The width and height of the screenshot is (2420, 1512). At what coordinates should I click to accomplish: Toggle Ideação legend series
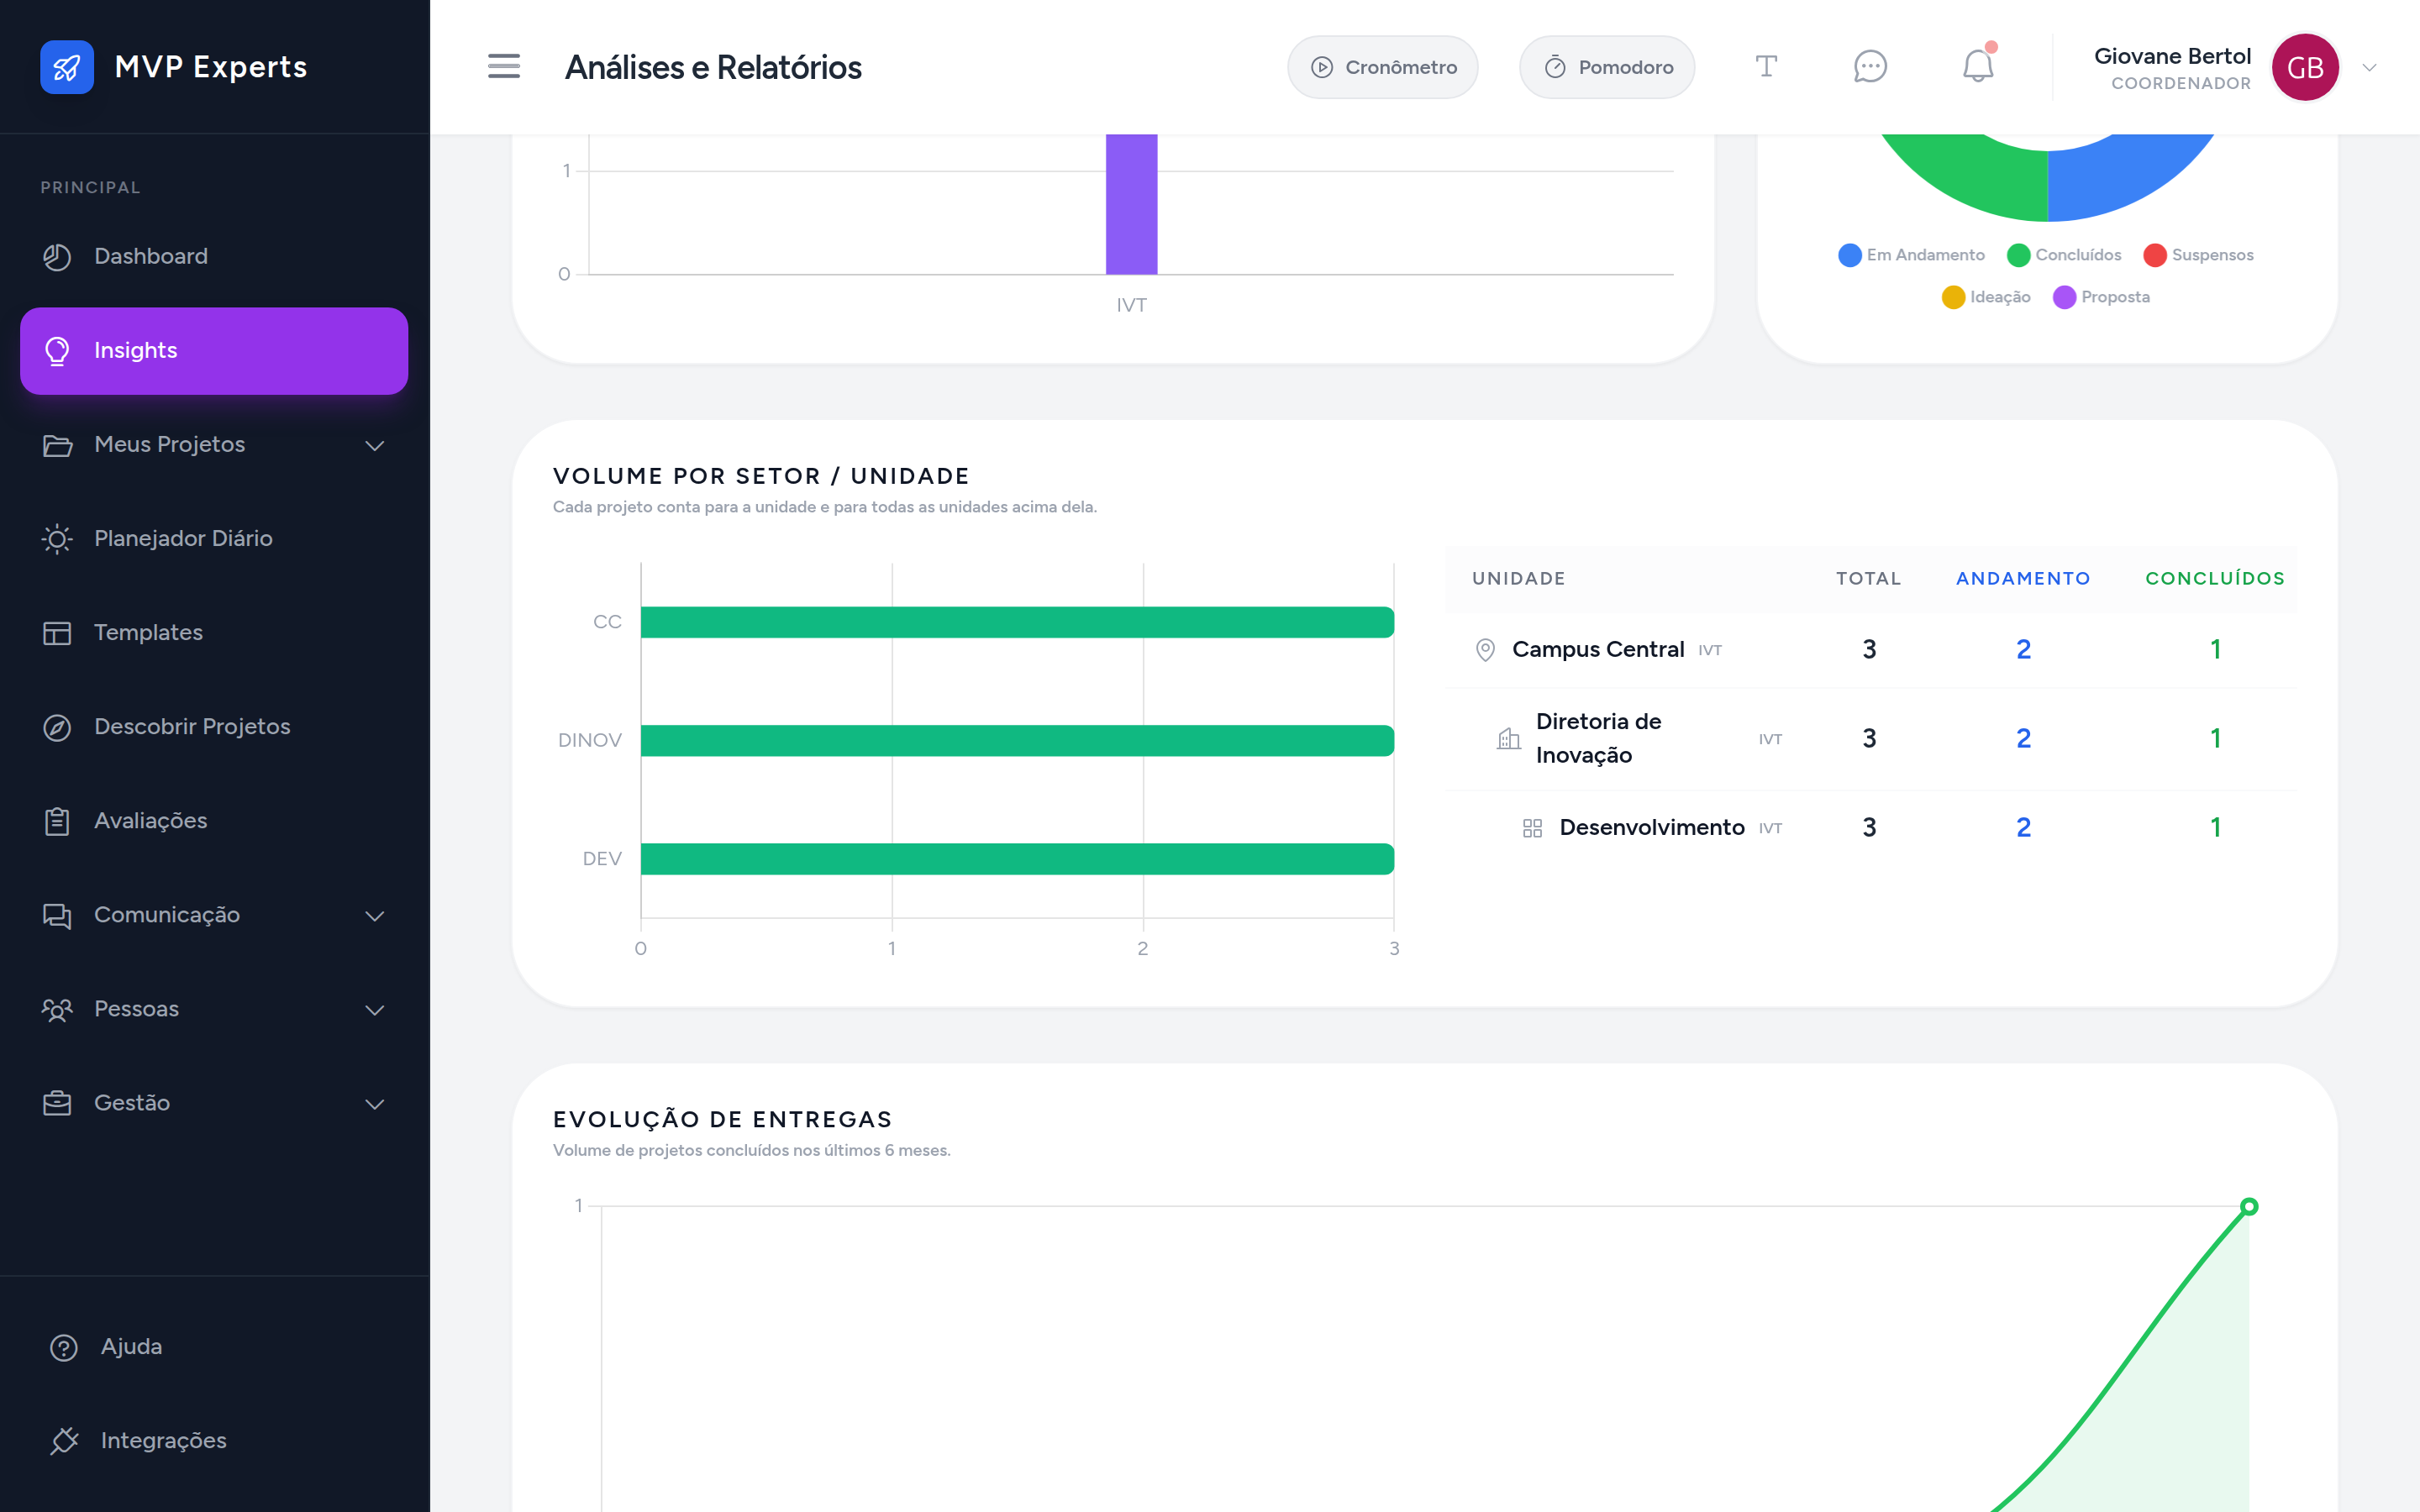(1986, 297)
